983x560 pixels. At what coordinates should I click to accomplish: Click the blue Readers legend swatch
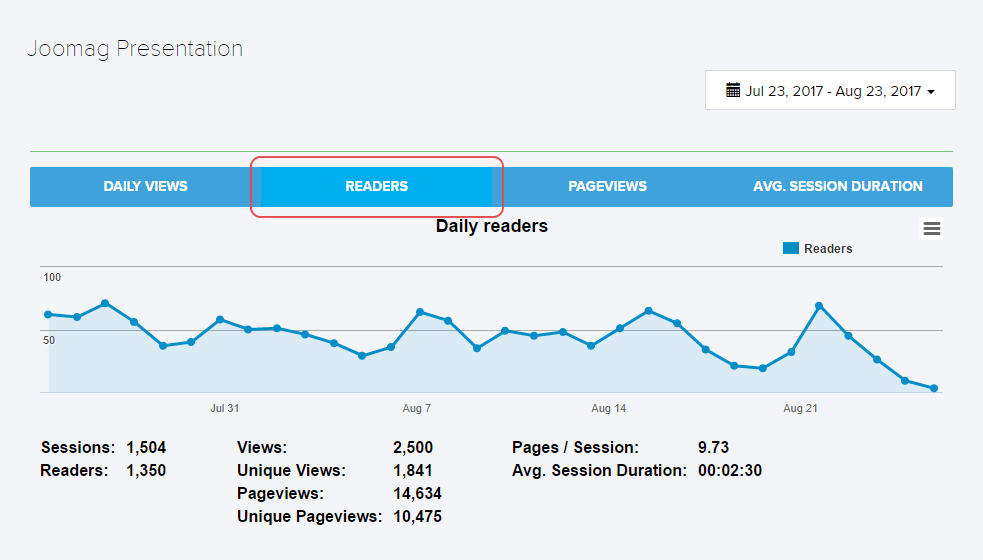791,248
